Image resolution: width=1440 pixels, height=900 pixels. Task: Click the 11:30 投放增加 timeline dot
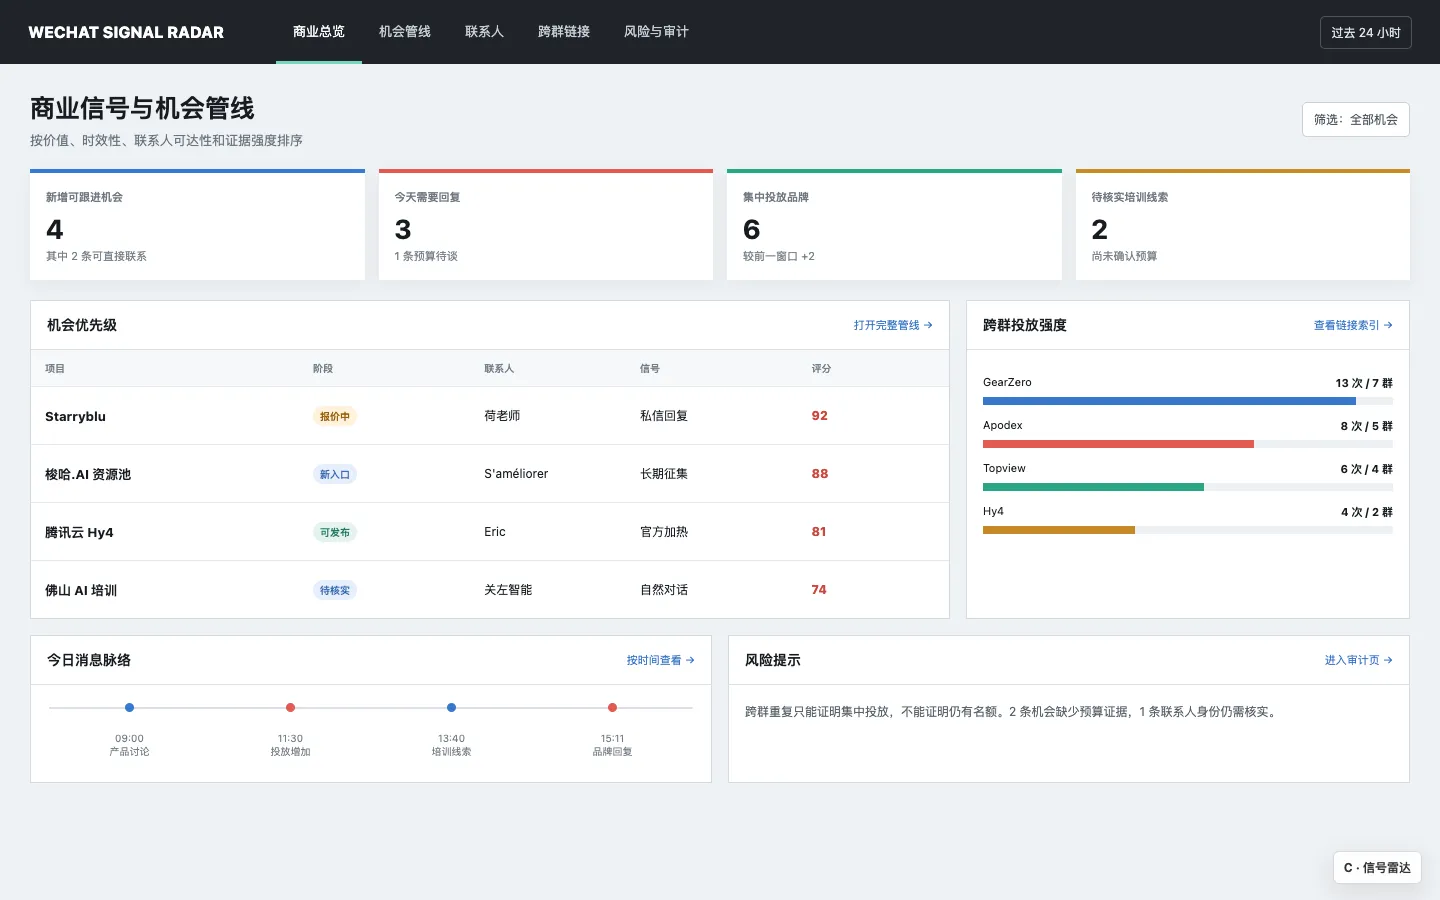[x=290, y=707]
